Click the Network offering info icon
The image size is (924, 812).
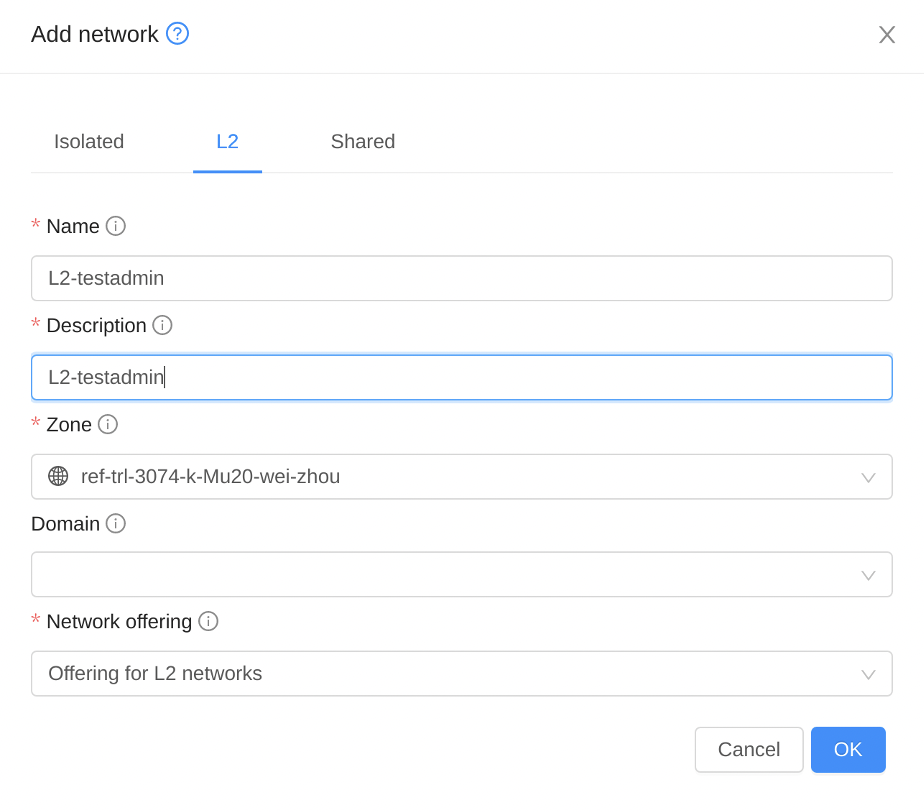[208, 620]
